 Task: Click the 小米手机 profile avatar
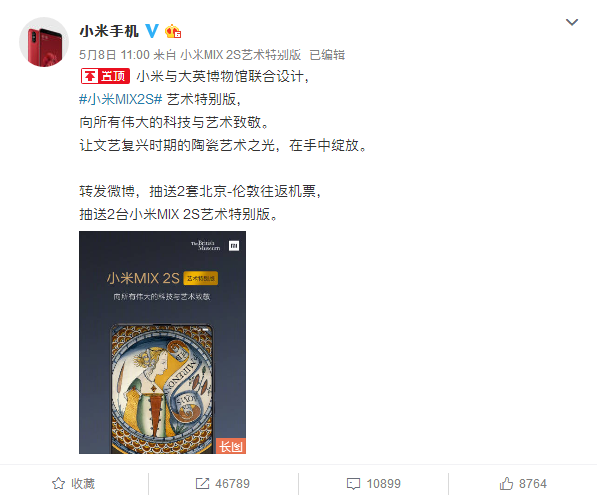tap(44, 42)
